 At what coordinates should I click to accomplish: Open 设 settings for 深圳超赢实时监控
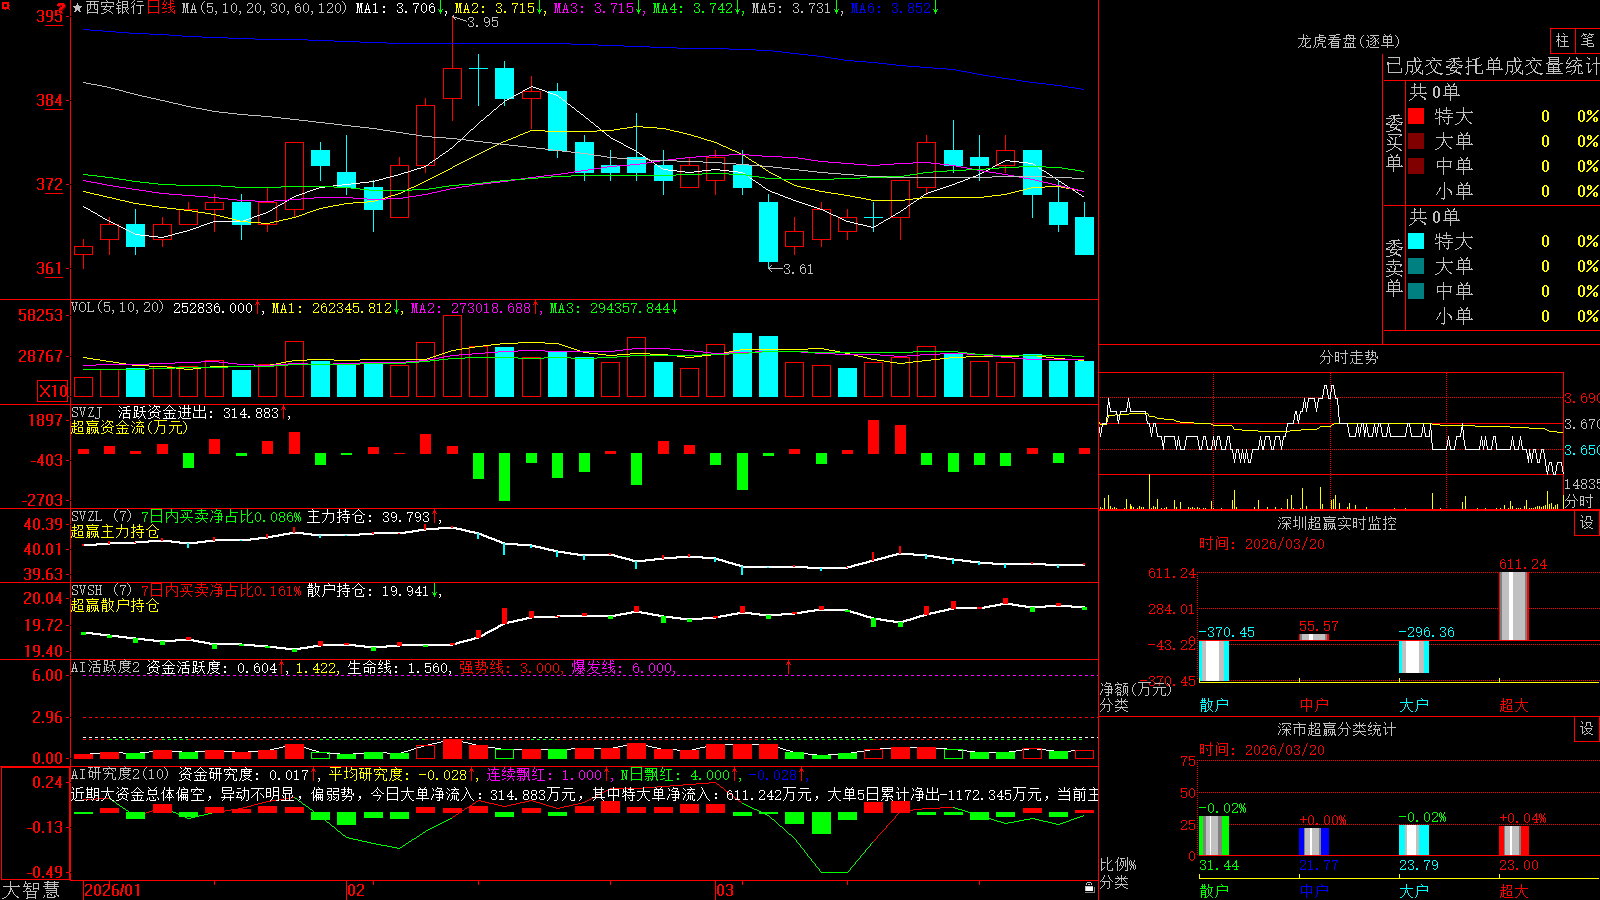click(x=1586, y=523)
